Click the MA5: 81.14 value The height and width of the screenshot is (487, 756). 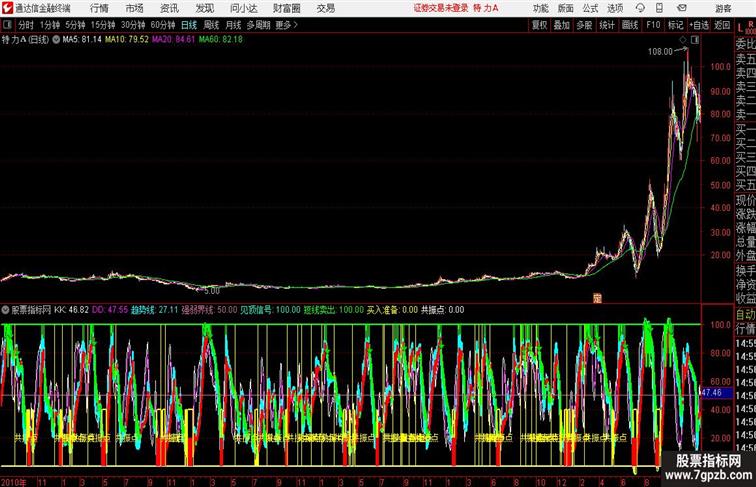pyautogui.click(x=82, y=40)
